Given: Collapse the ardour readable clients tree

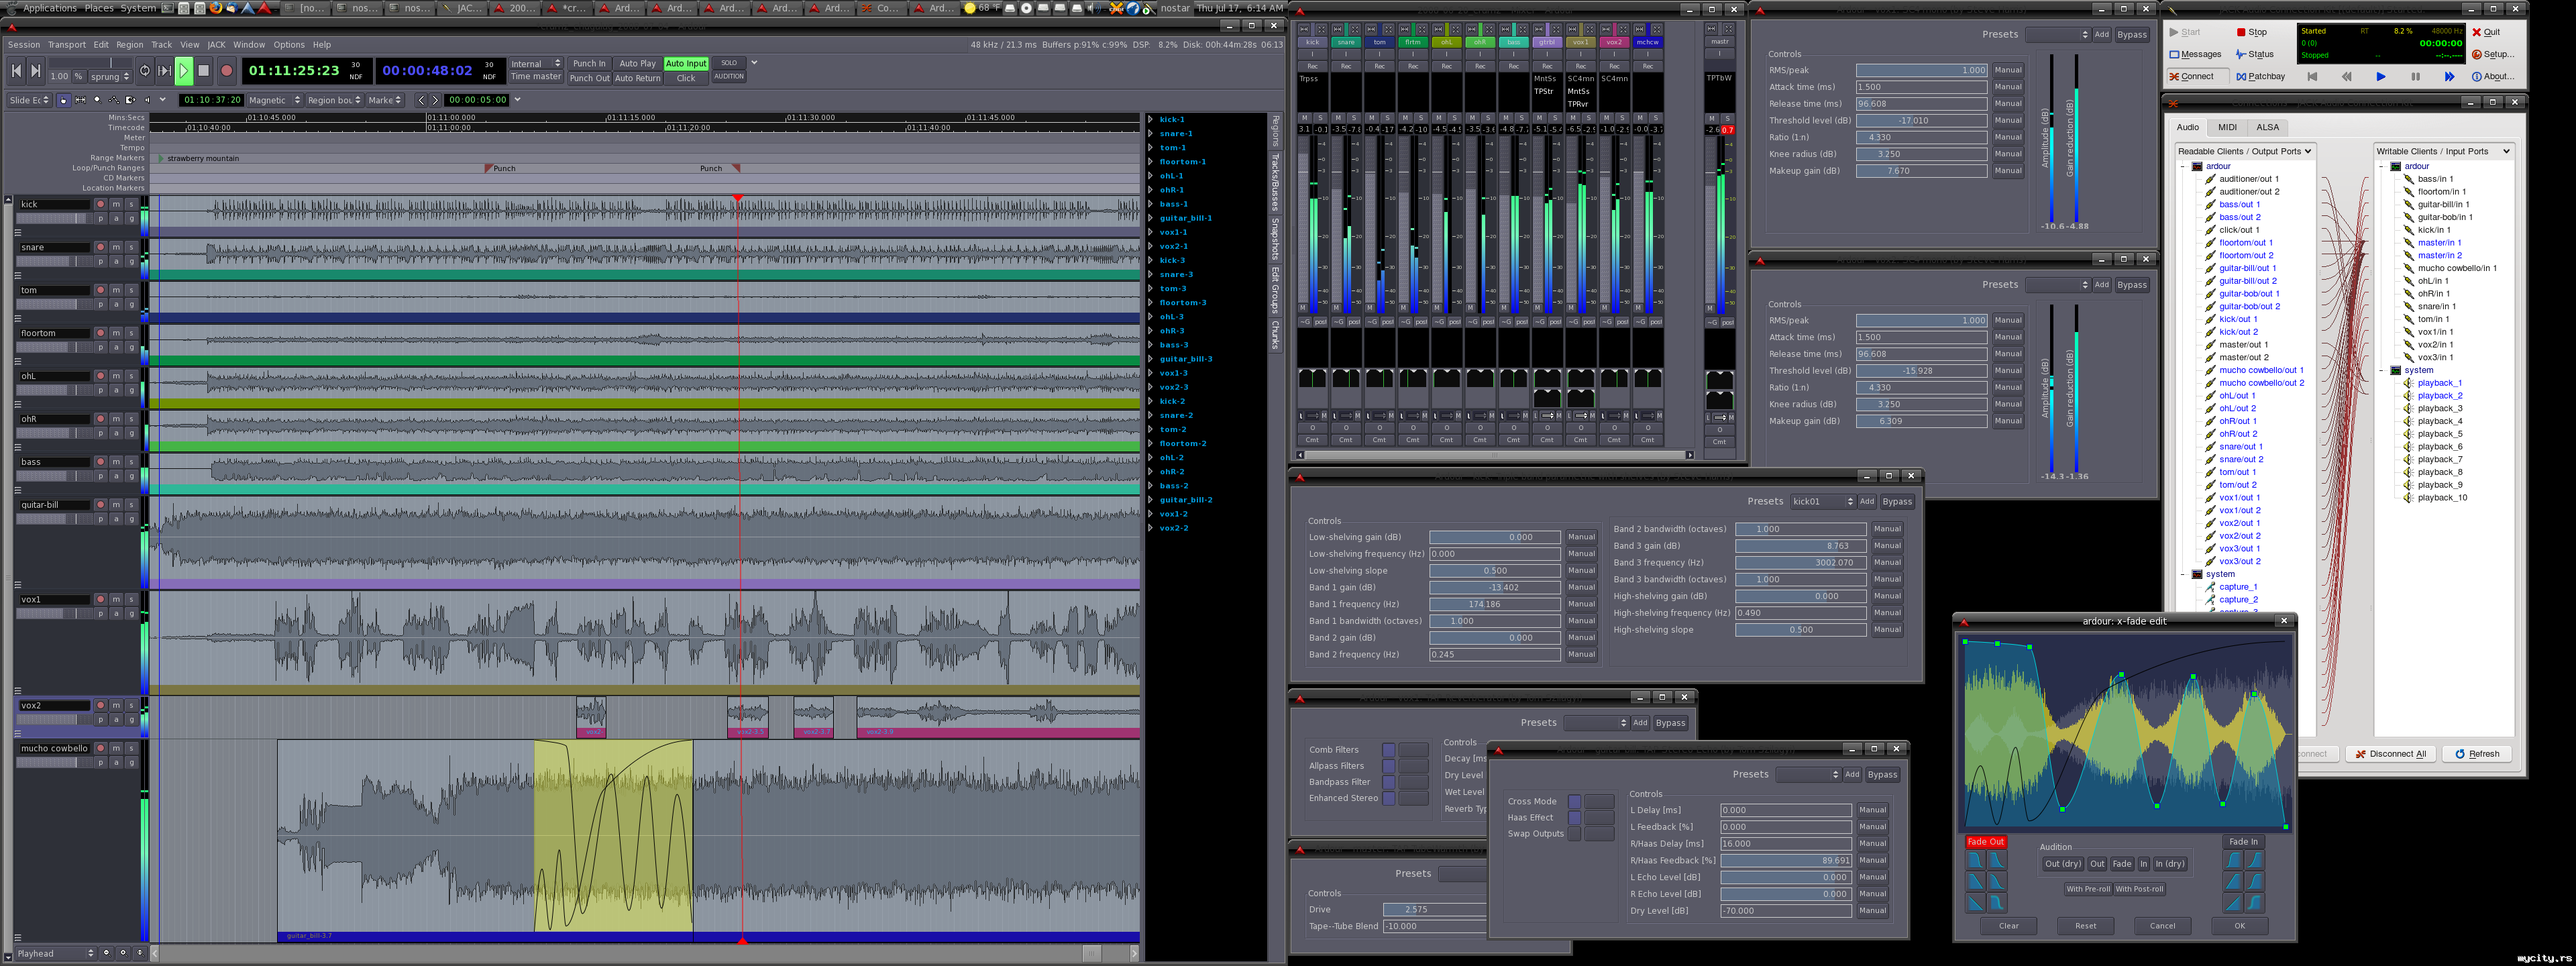Looking at the screenshot, I should coord(2183,166).
